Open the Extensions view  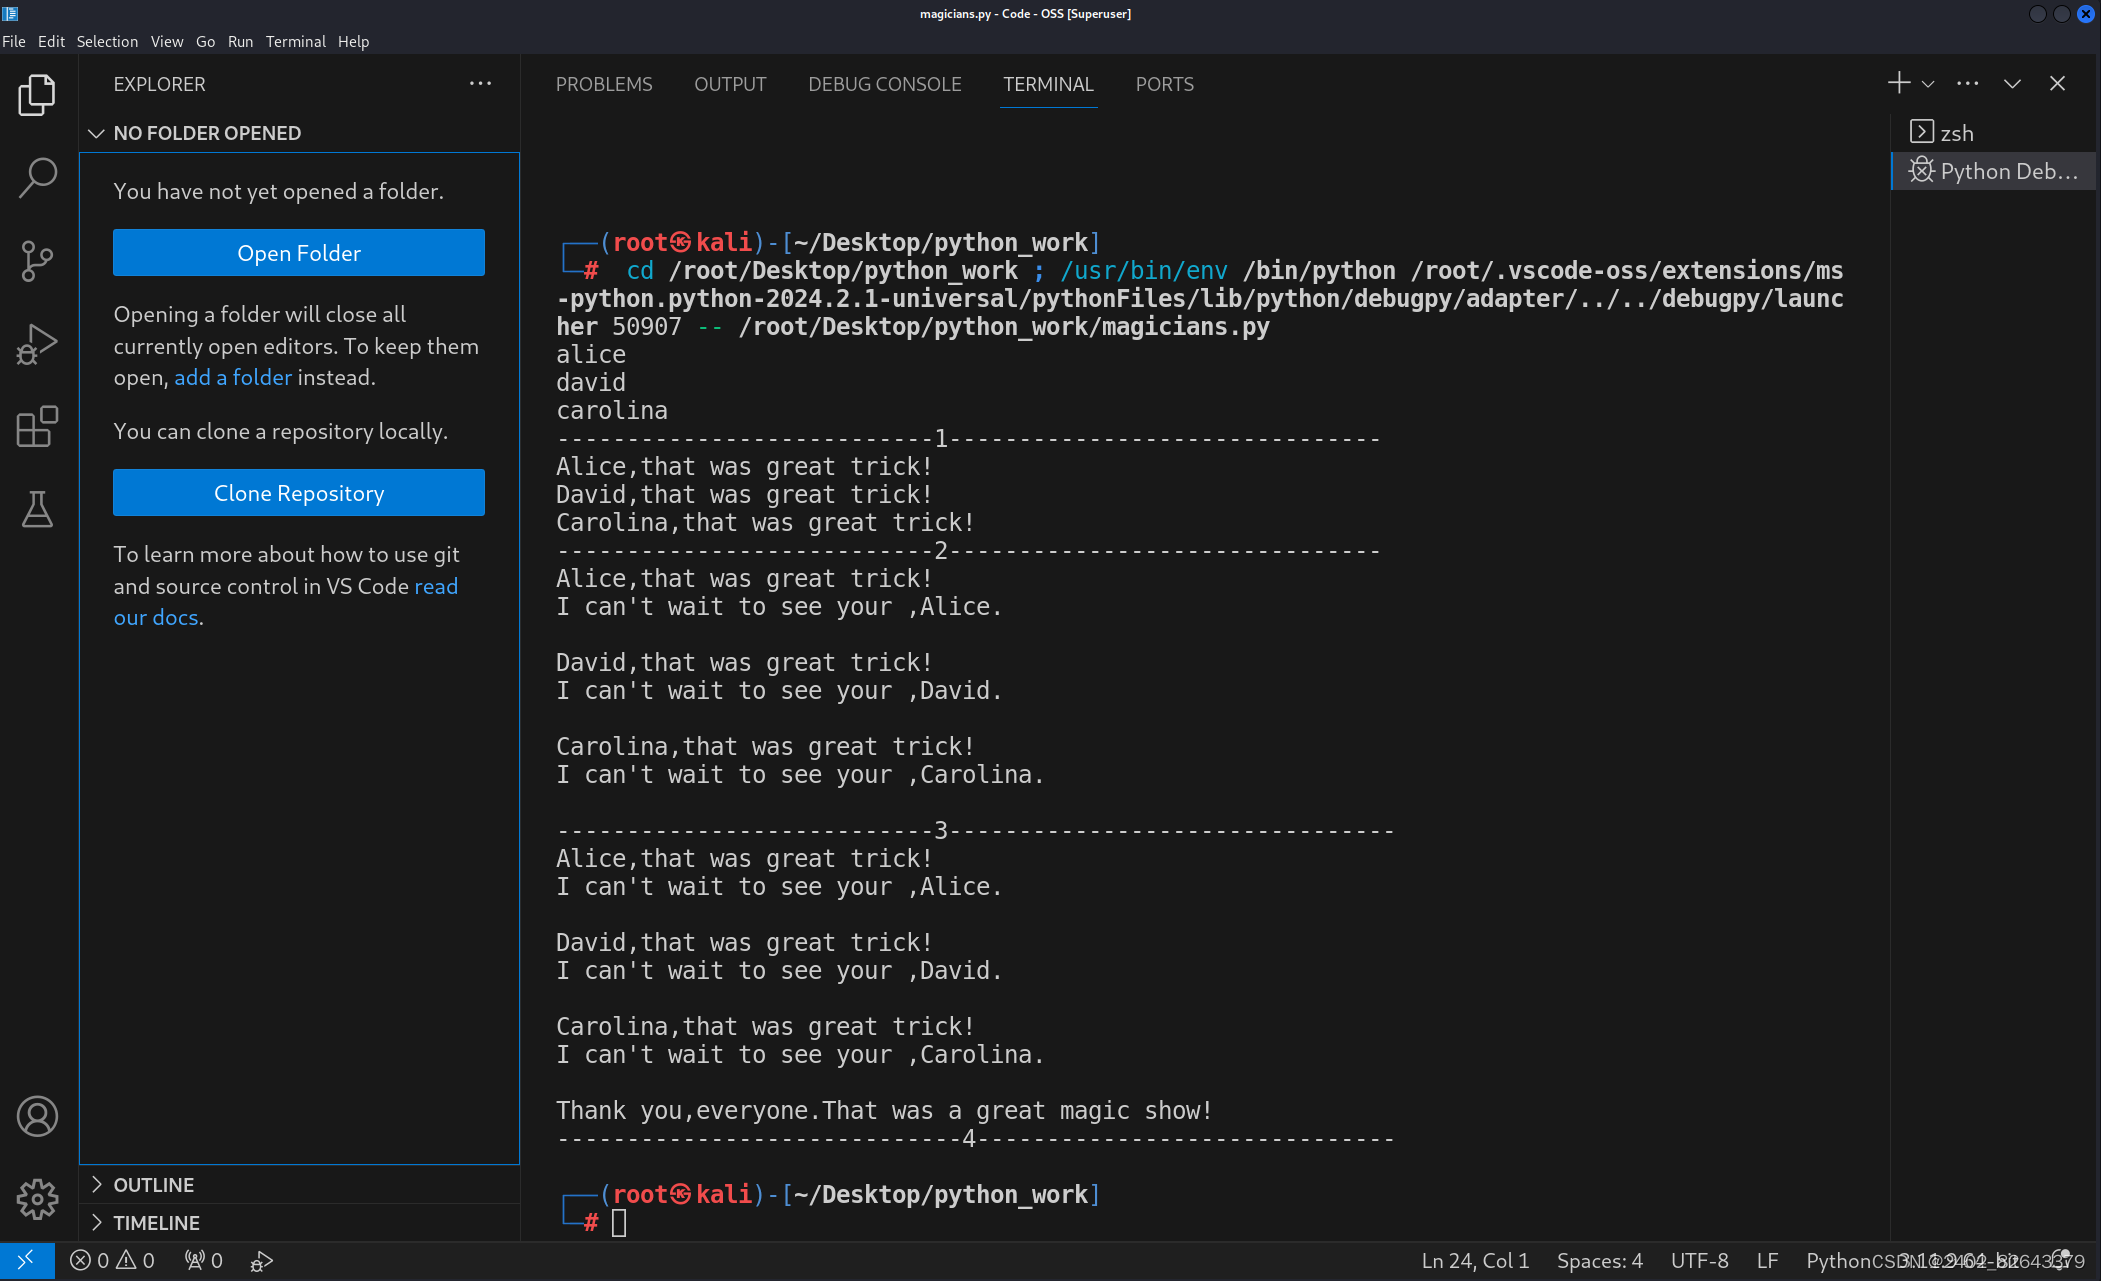pyautogui.click(x=37, y=427)
